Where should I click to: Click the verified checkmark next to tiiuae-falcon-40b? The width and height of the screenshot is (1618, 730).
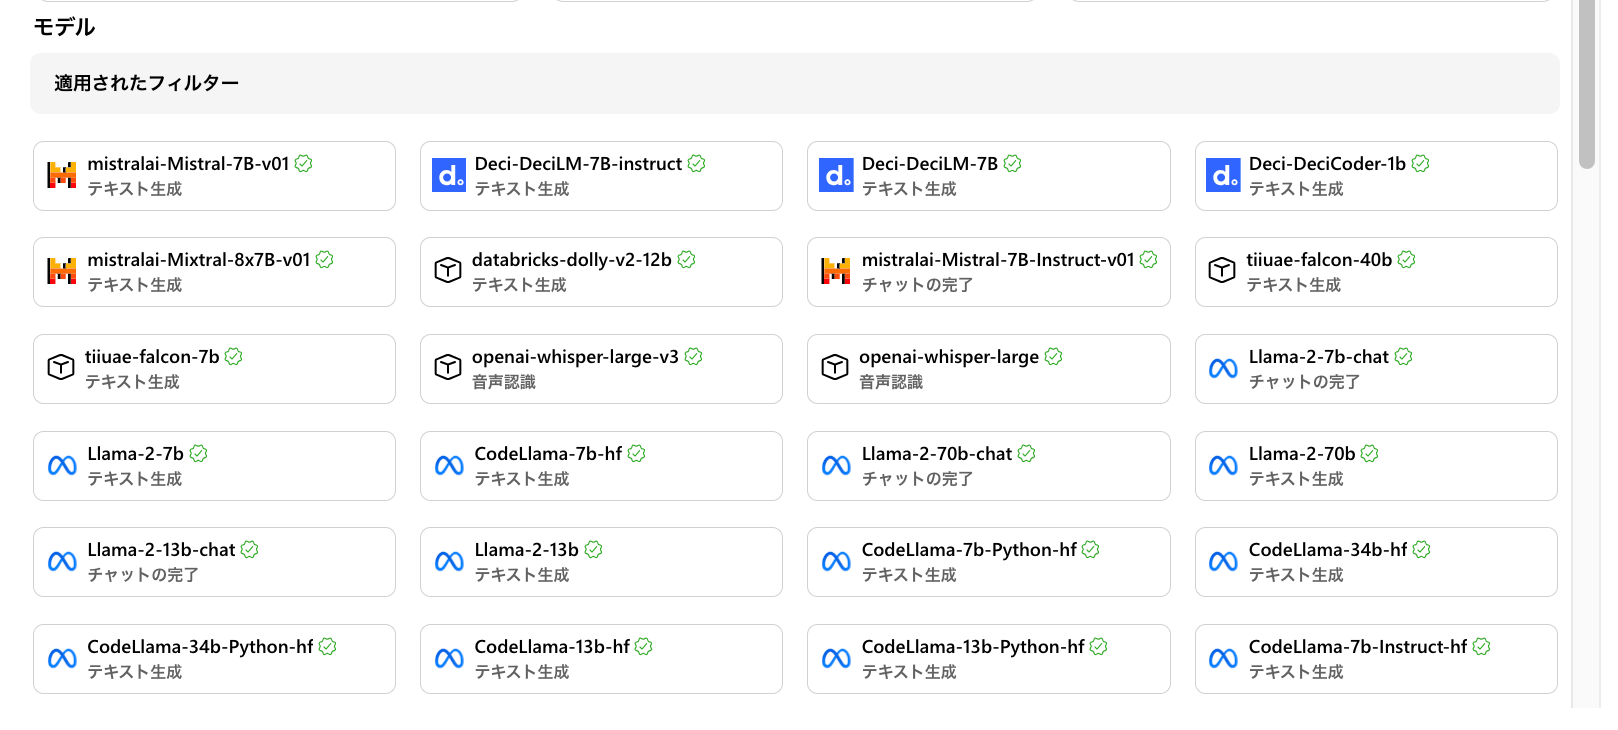[1407, 260]
